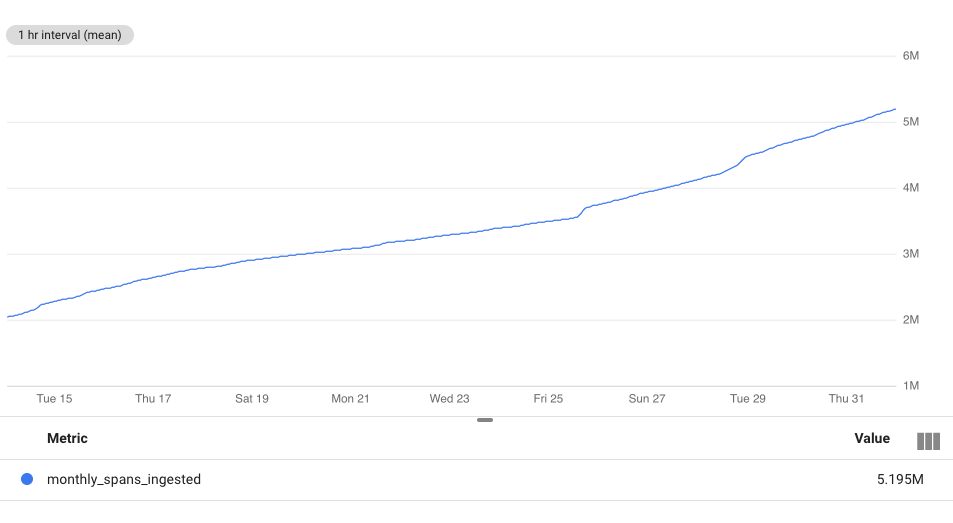Click the Wed 23 date label
The height and width of the screenshot is (523, 953).
(449, 398)
